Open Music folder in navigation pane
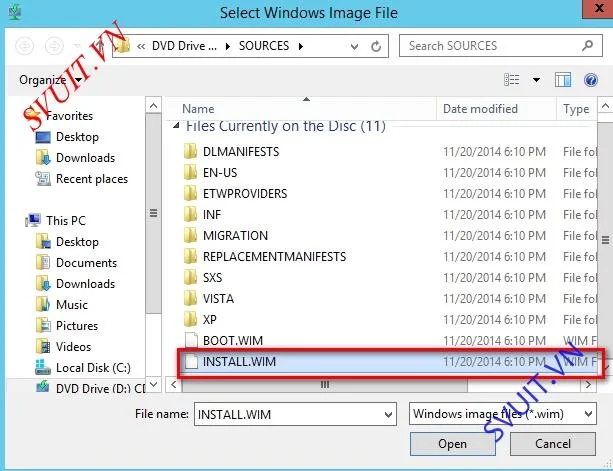 point(61,304)
